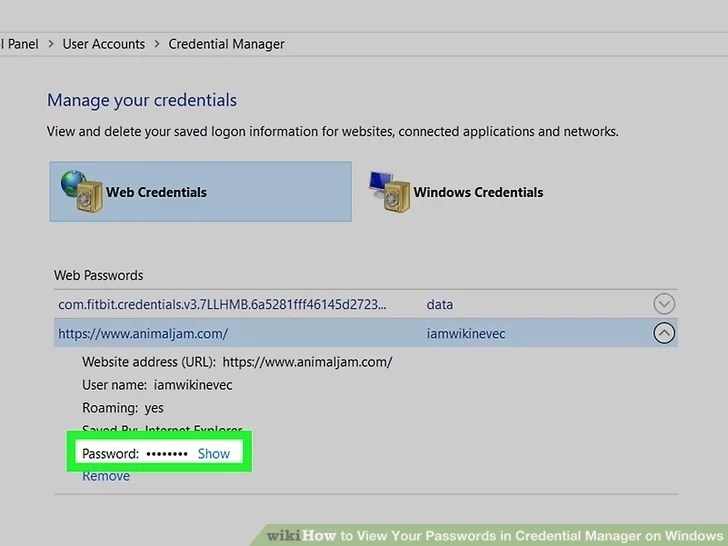
Task: Click the masked password dots
Action: (167, 453)
